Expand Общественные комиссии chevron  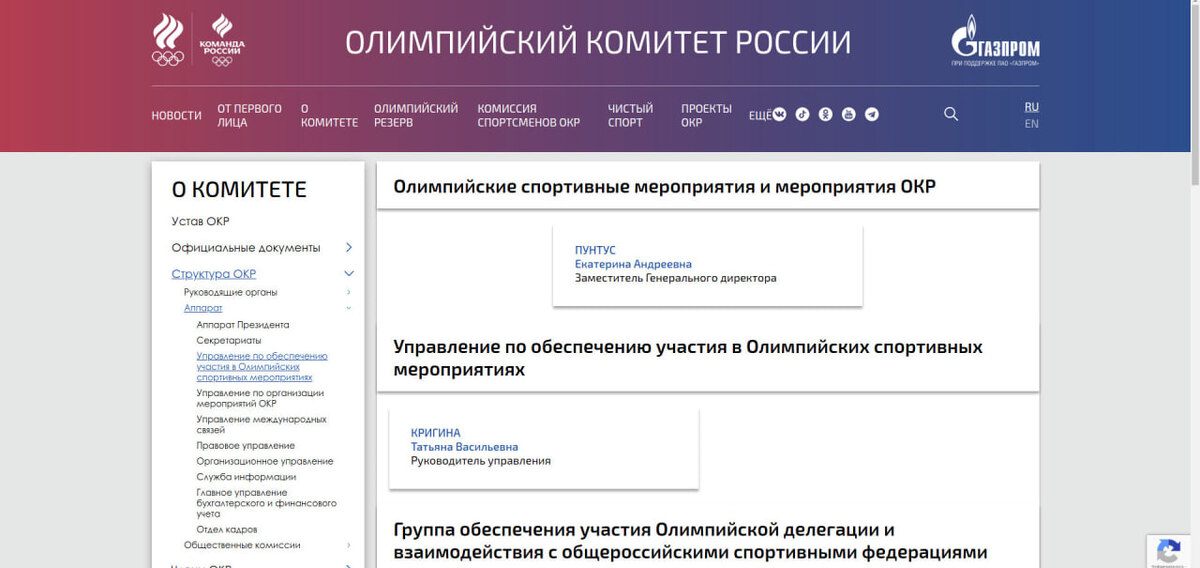pyautogui.click(x=349, y=545)
